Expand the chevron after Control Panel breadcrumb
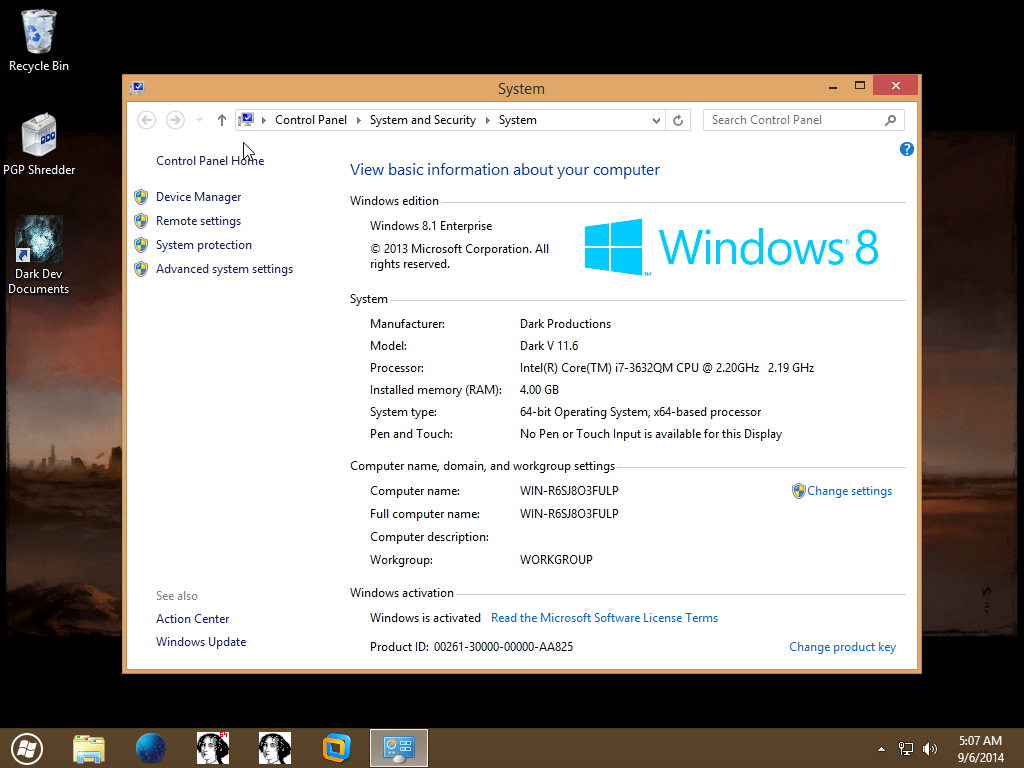 click(x=359, y=120)
